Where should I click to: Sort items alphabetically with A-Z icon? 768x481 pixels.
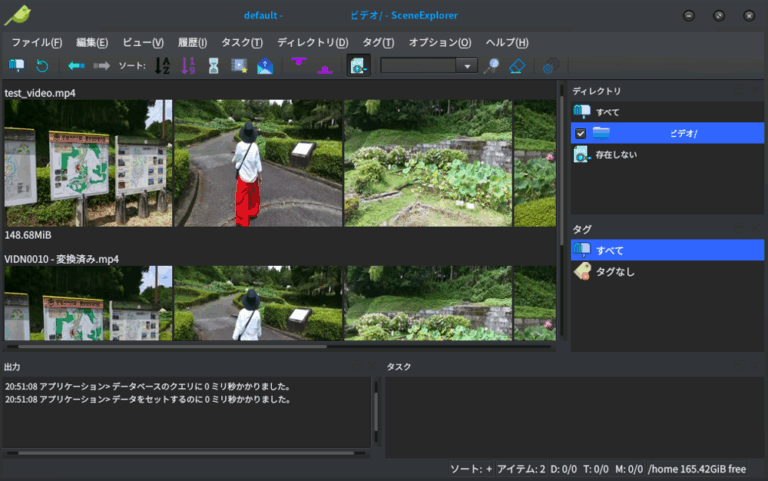point(162,66)
